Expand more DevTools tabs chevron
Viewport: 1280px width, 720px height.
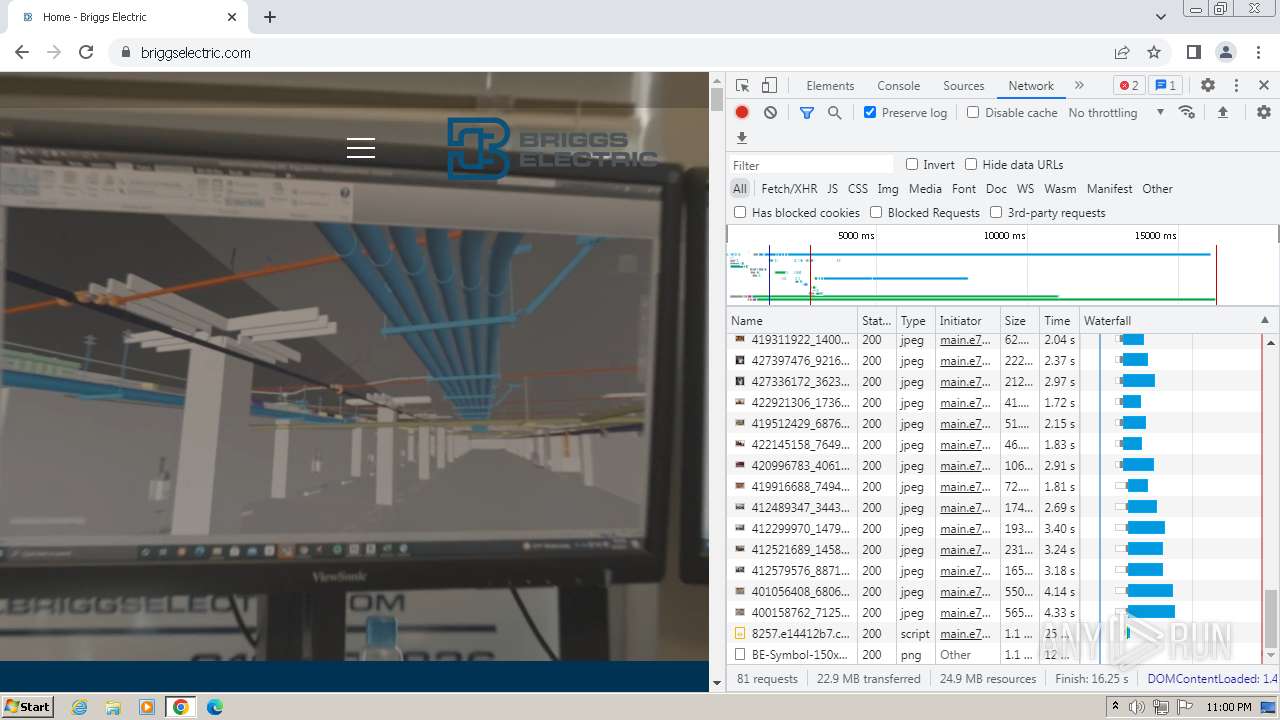(x=1079, y=86)
